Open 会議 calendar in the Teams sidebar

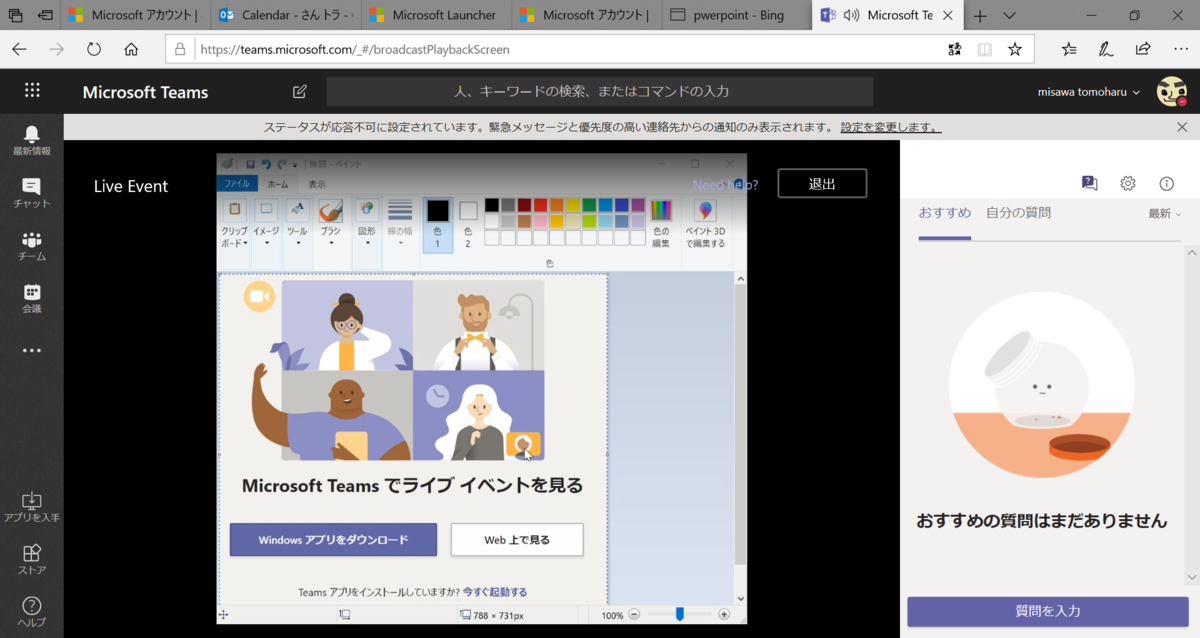[x=32, y=298]
